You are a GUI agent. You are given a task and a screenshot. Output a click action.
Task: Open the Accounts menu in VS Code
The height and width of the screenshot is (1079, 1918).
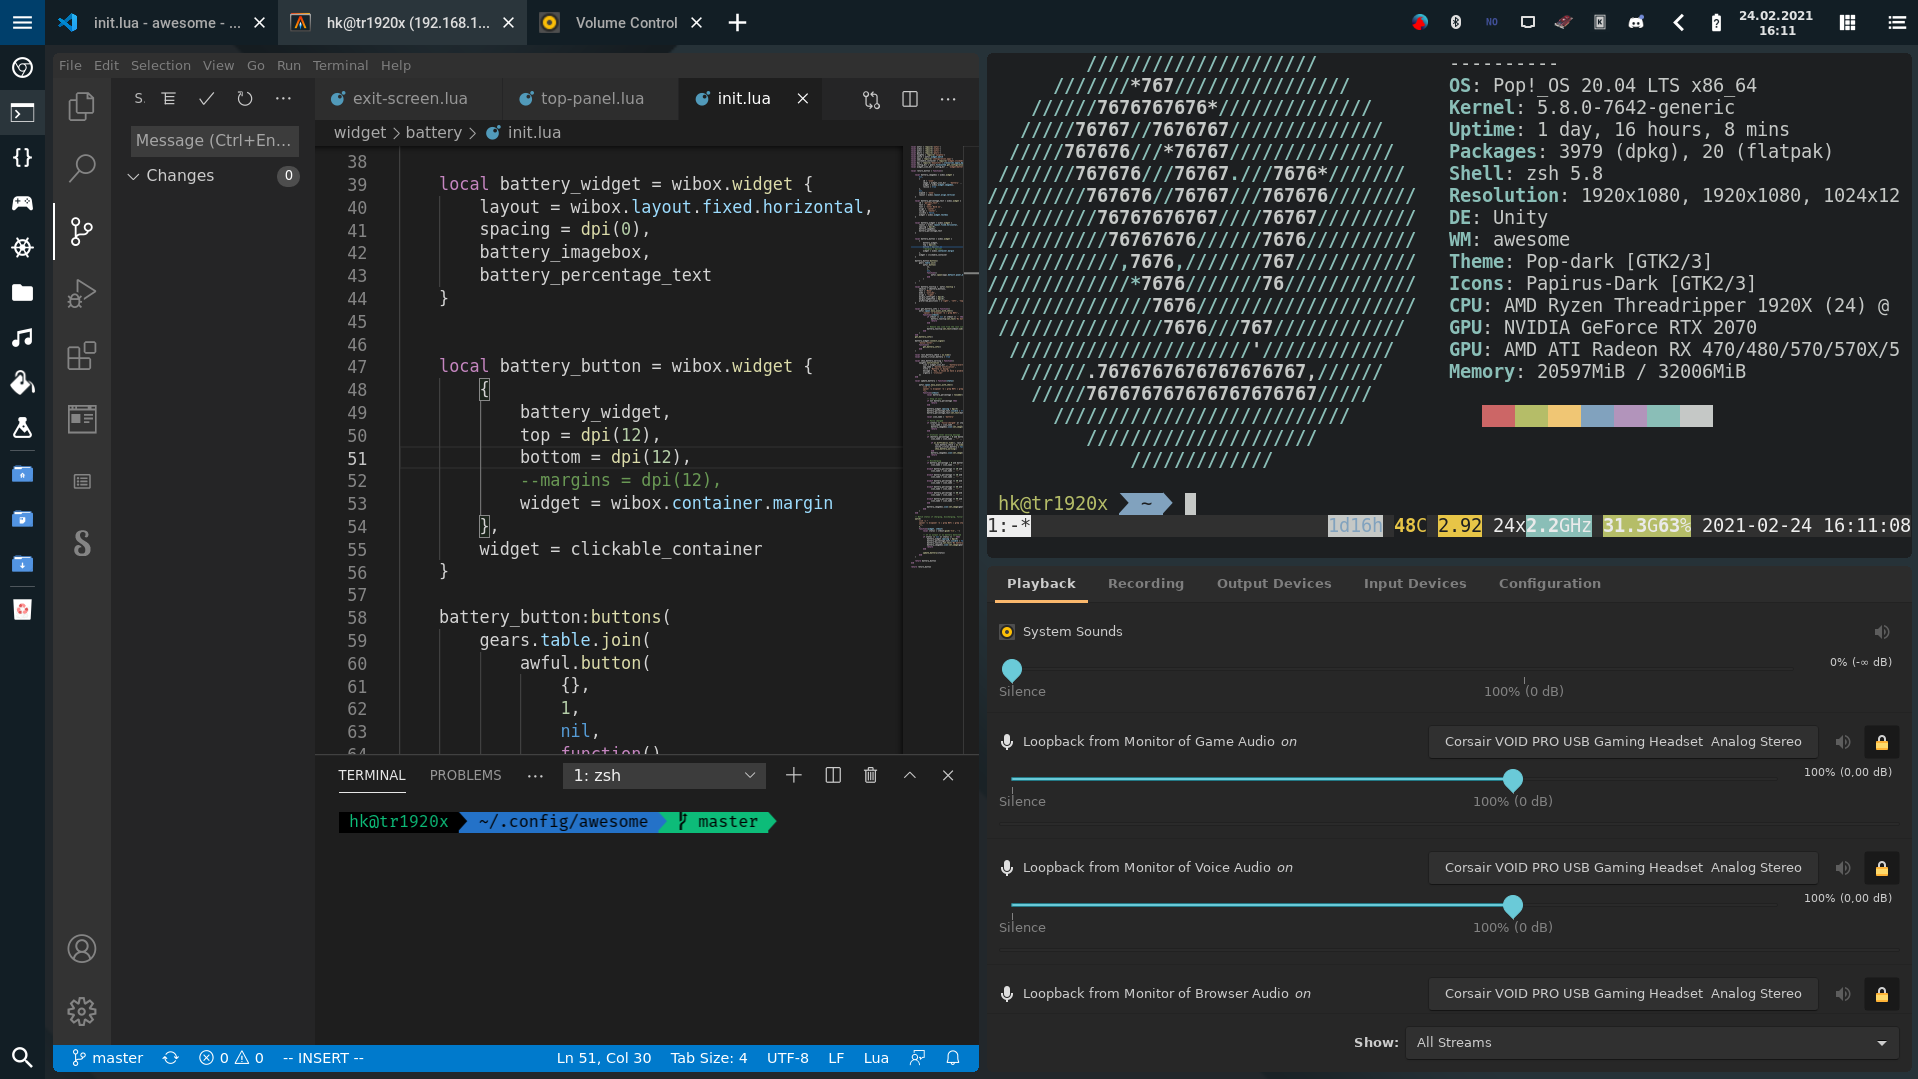coord(82,948)
